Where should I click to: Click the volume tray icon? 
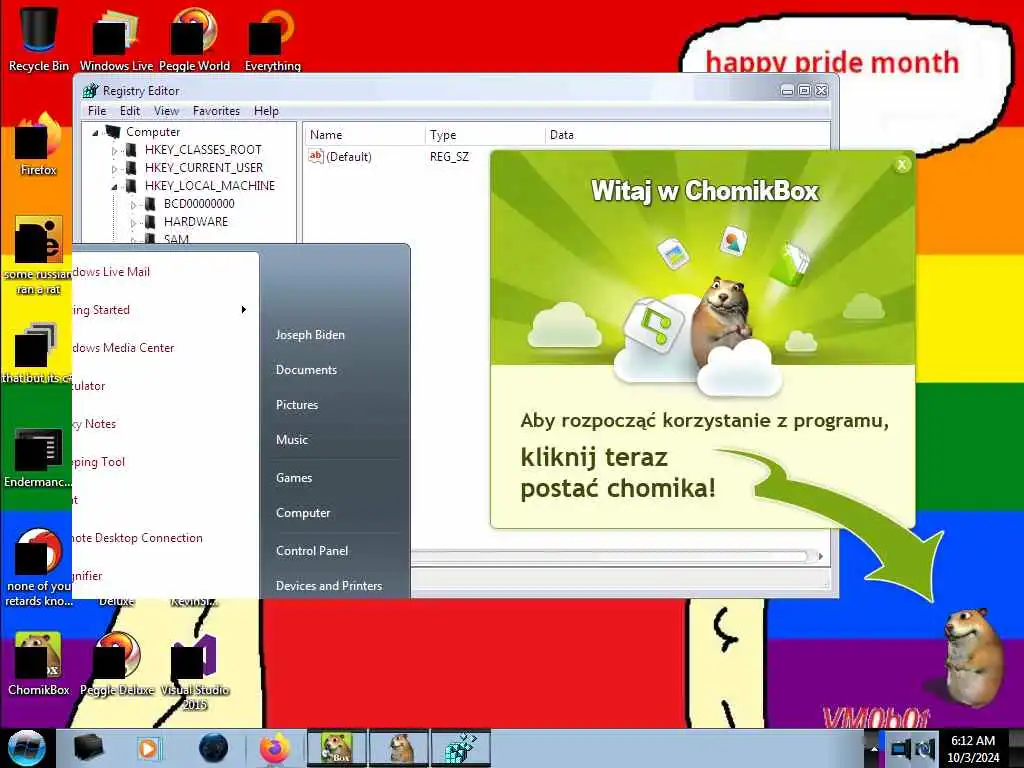click(925, 749)
